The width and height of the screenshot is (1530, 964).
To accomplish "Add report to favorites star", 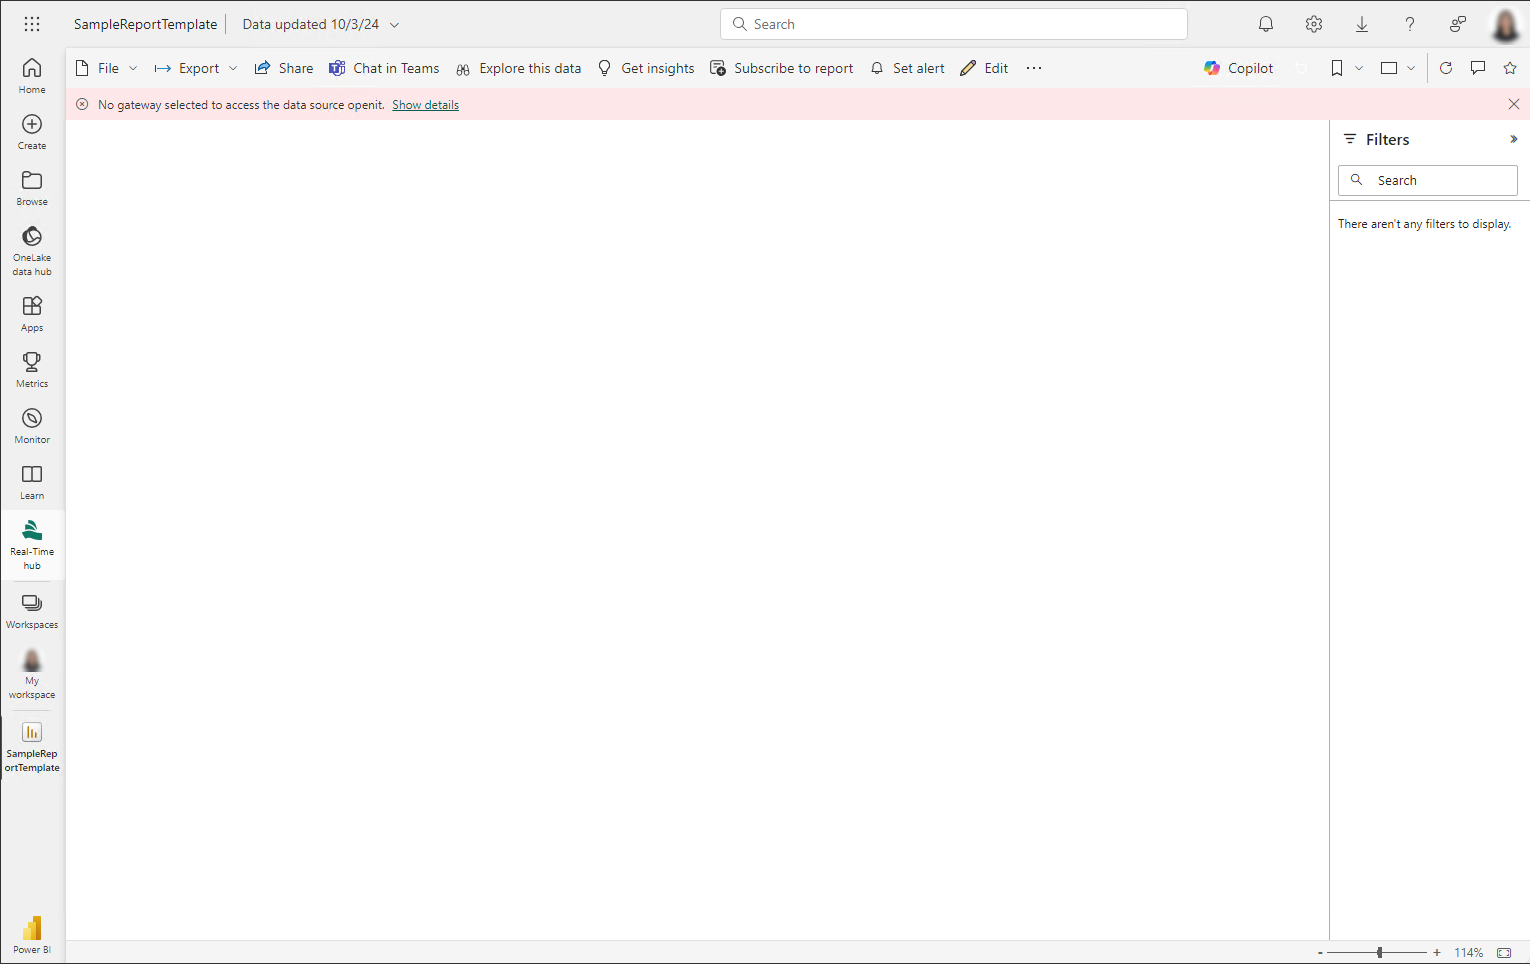I will 1510,68.
